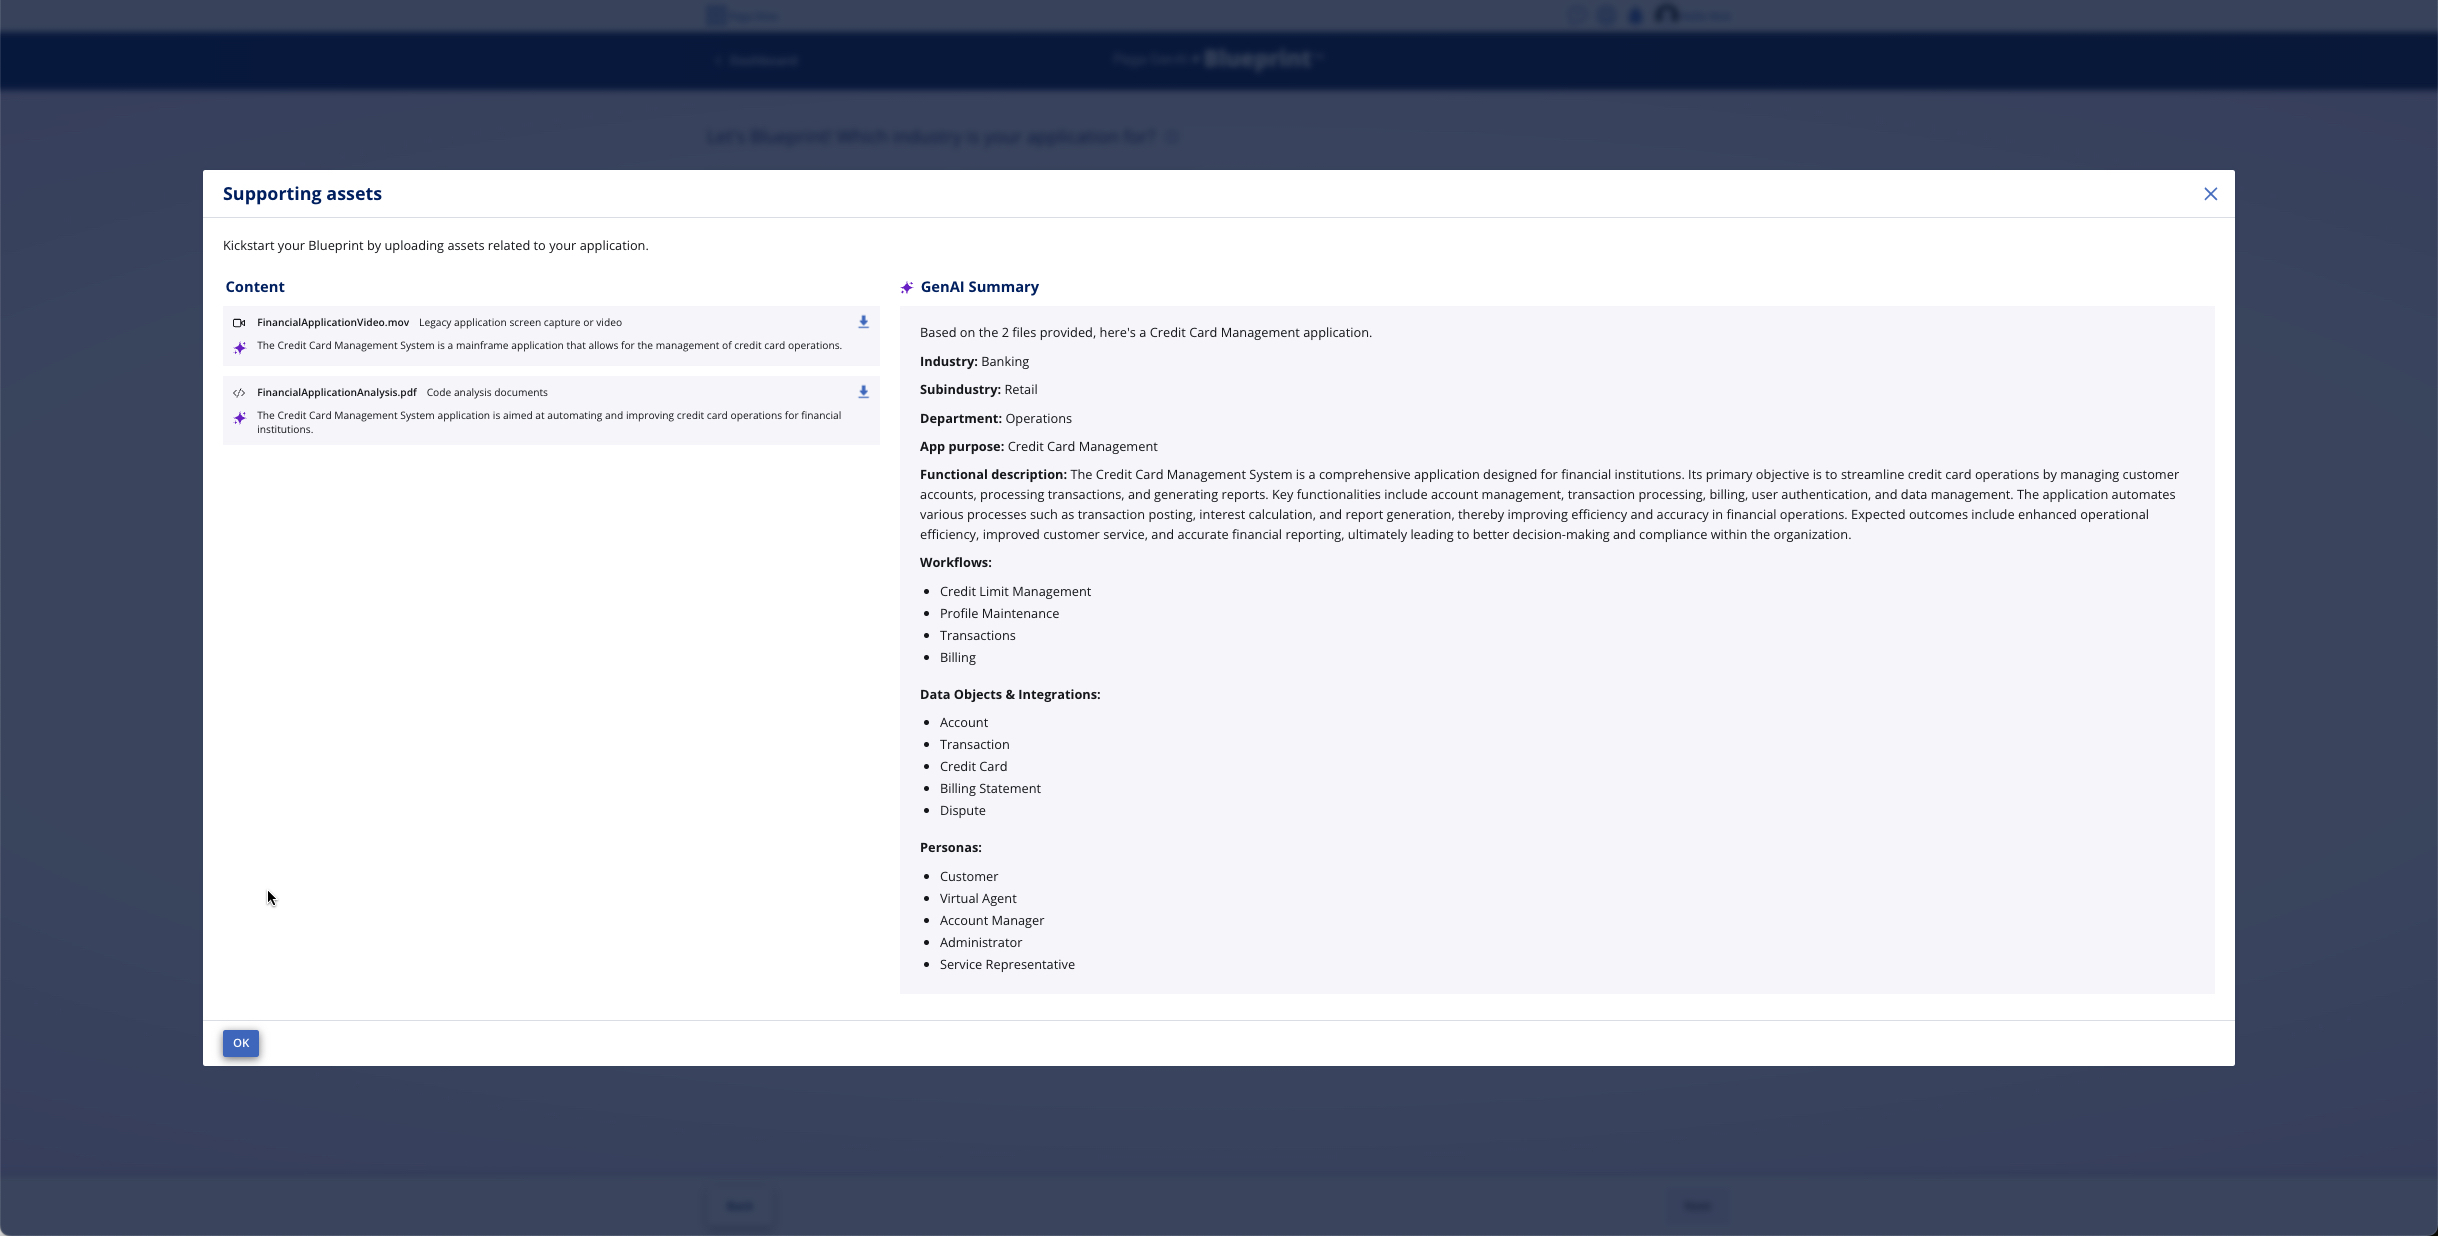
Task: Click the GenAI Summary heading
Action: tap(979, 287)
